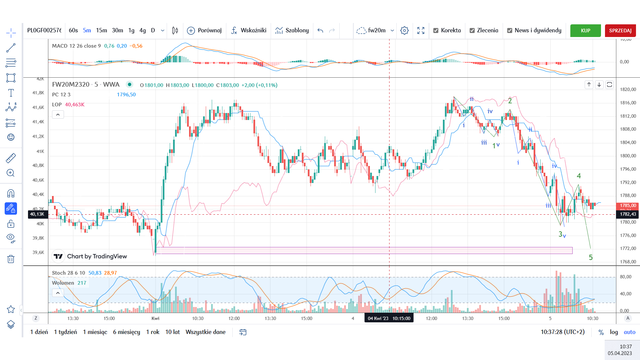Show Wszystkie dane full range
Viewport: 640px width, 360px height.
point(205,332)
